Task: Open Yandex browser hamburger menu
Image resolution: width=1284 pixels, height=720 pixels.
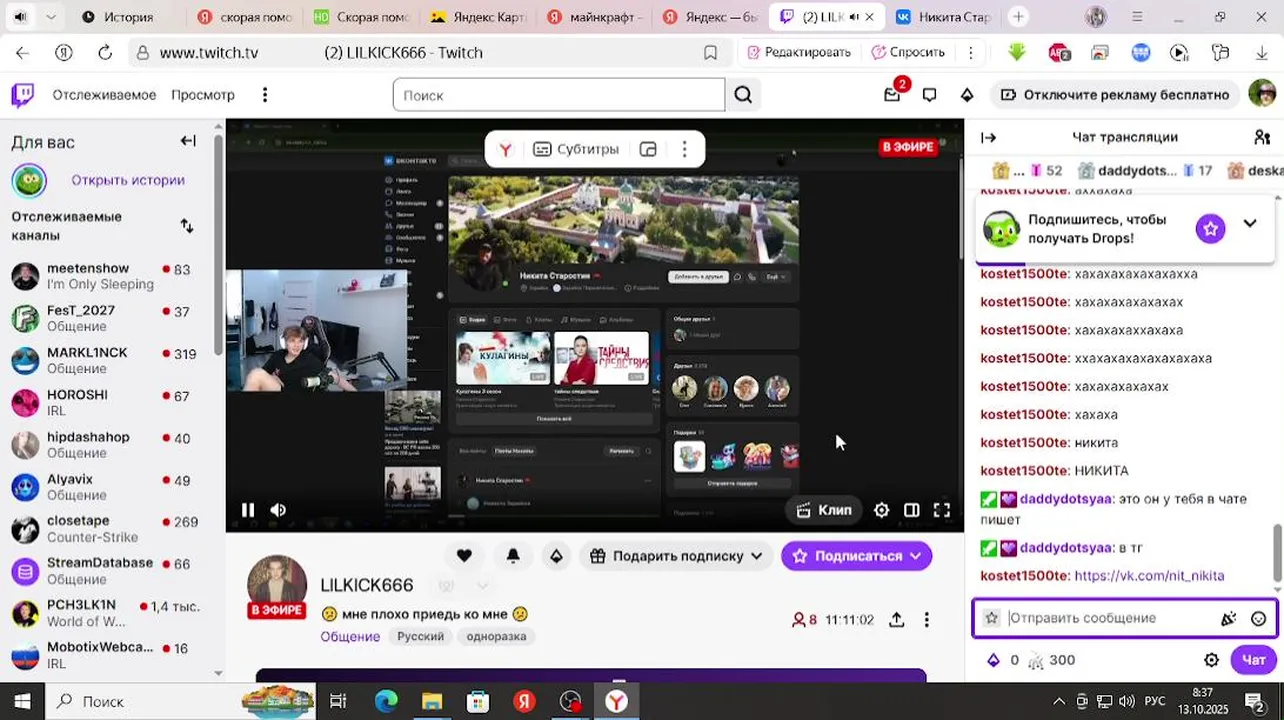Action: 1137,17
